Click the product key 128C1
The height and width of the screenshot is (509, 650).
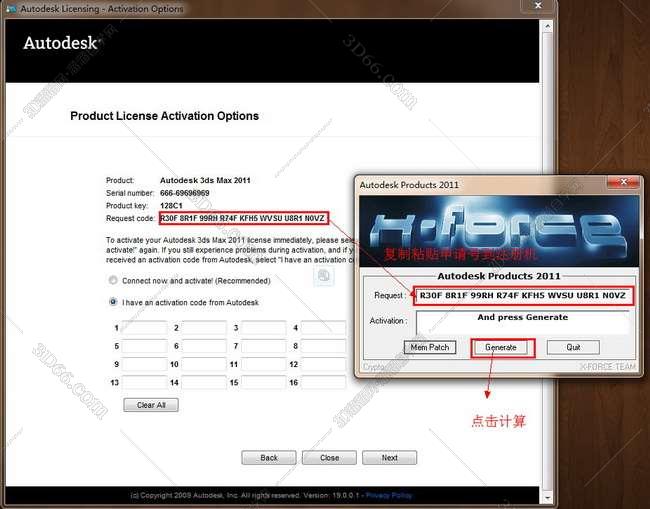point(171,206)
